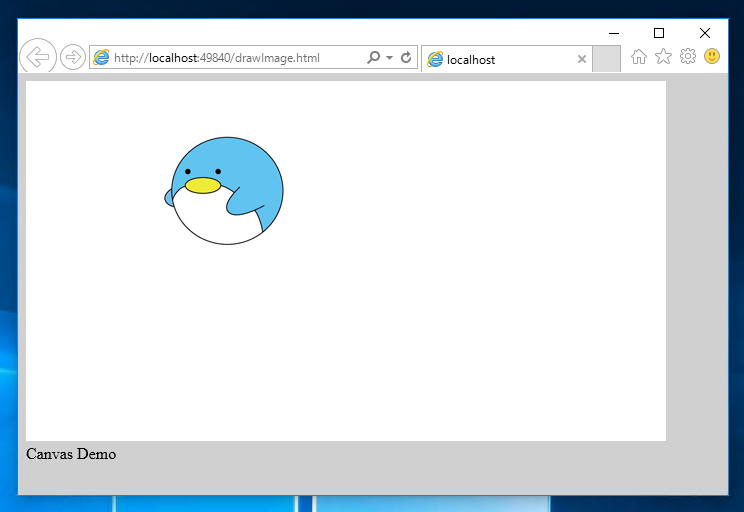Go back with the browser back arrow
This screenshot has height=512, width=744.
pyautogui.click(x=38, y=57)
